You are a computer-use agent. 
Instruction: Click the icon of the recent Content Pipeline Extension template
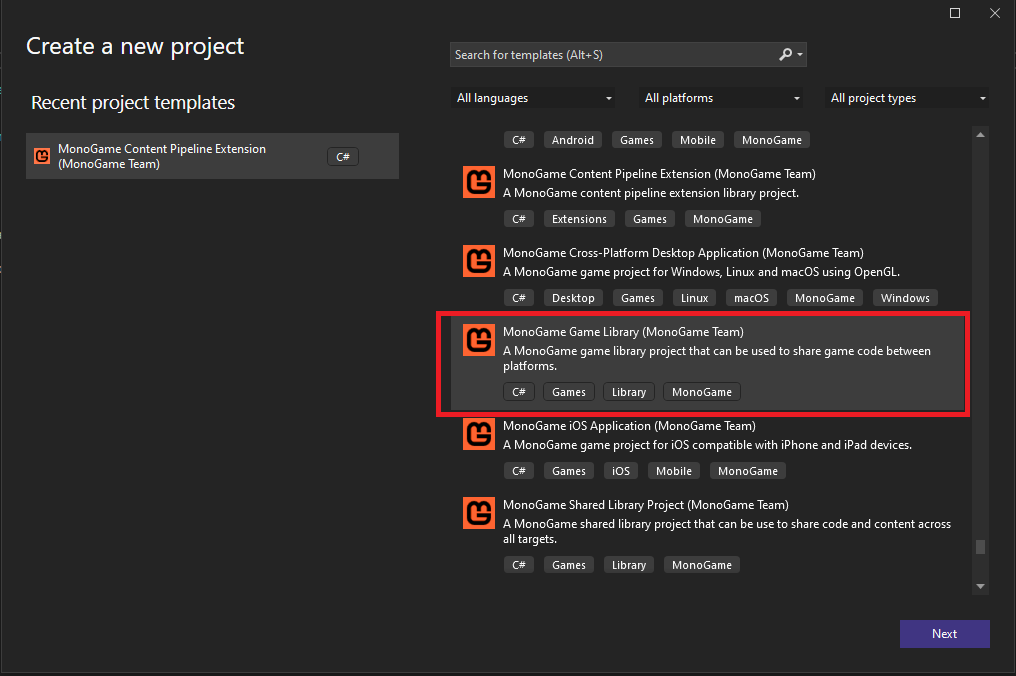[42, 156]
